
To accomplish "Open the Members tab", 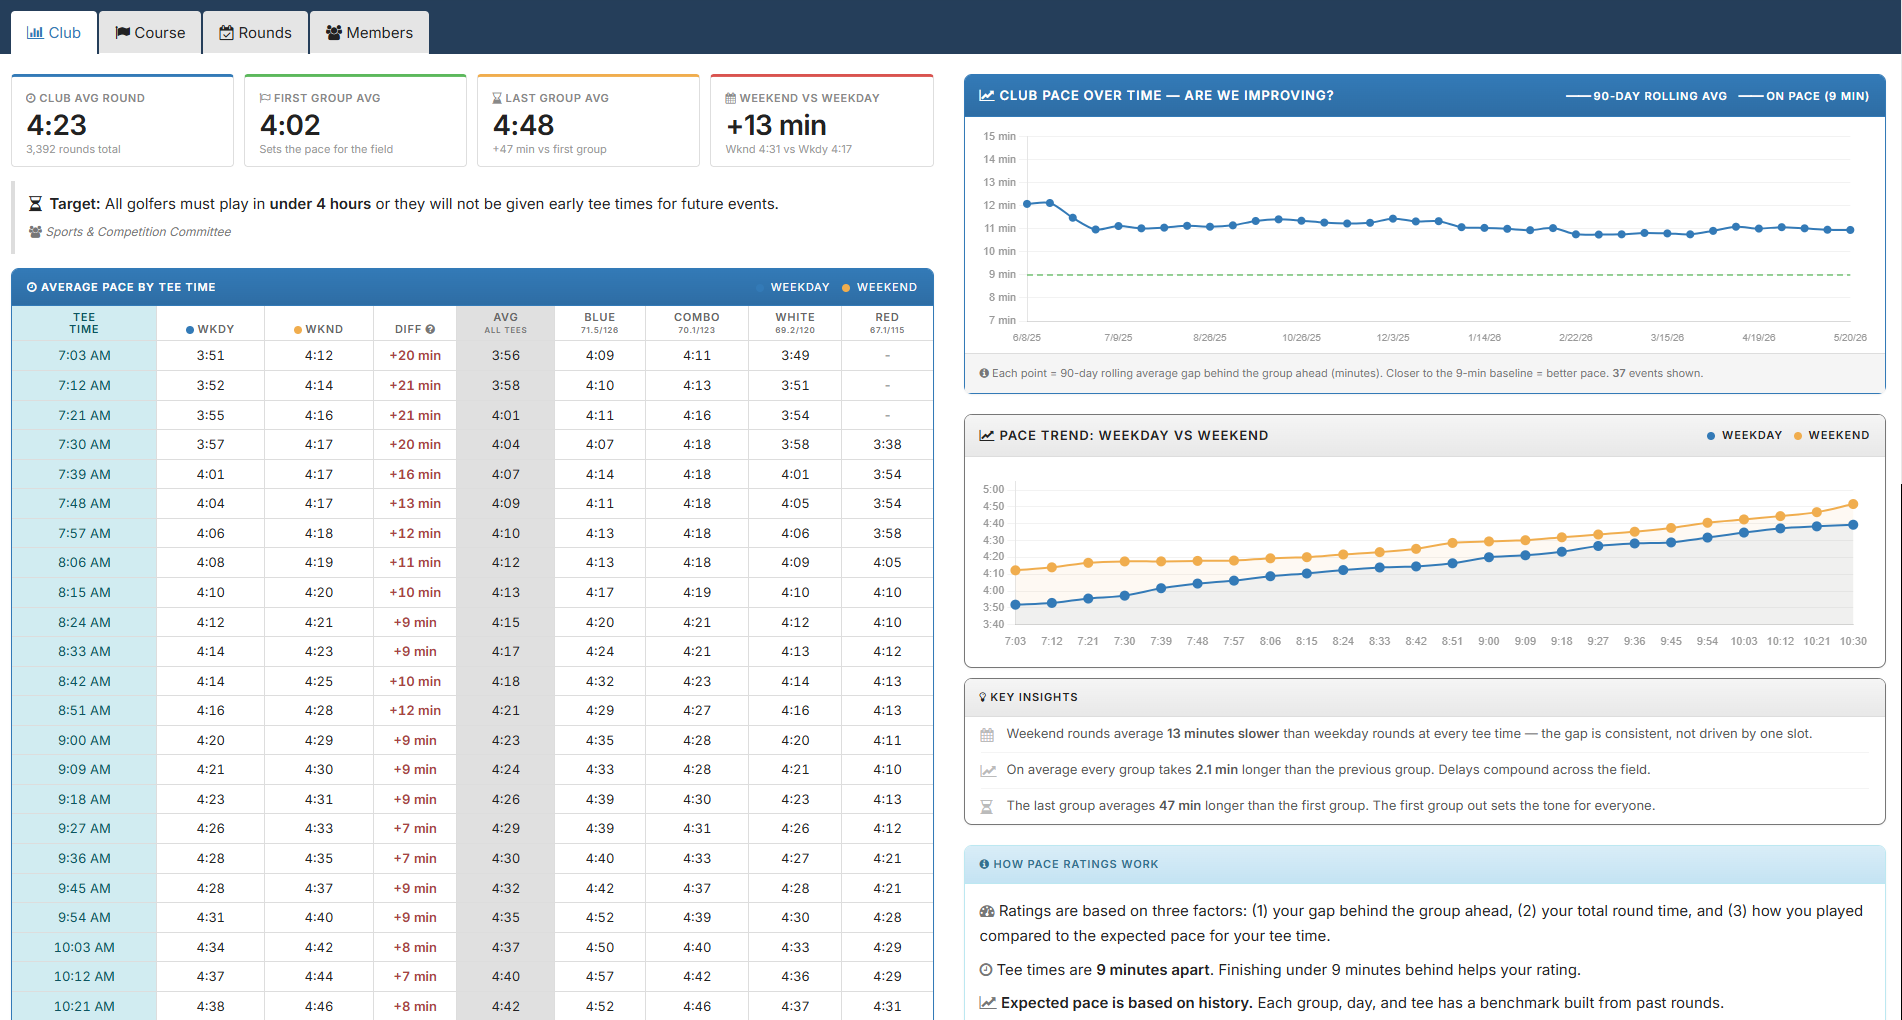I will (x=369, y=32).
